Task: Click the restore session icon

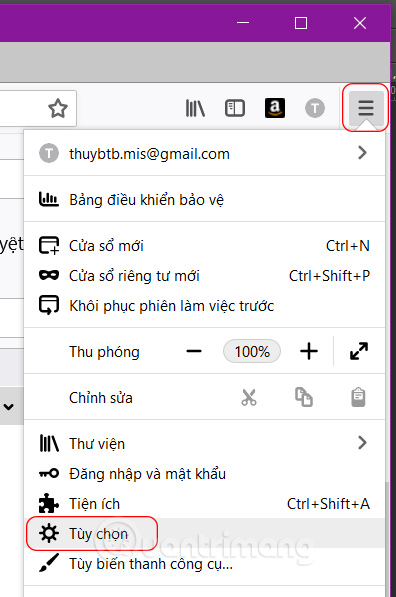Action: coord(49,305)
